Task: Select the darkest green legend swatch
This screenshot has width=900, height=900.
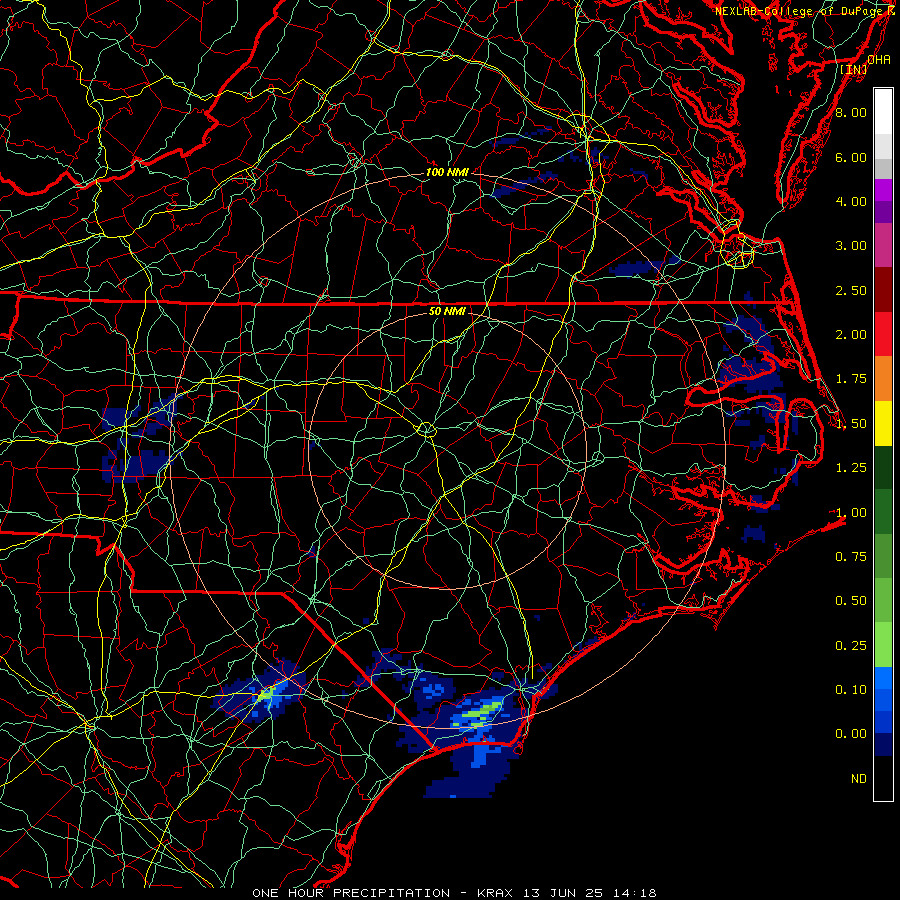Action: (883, 467)
